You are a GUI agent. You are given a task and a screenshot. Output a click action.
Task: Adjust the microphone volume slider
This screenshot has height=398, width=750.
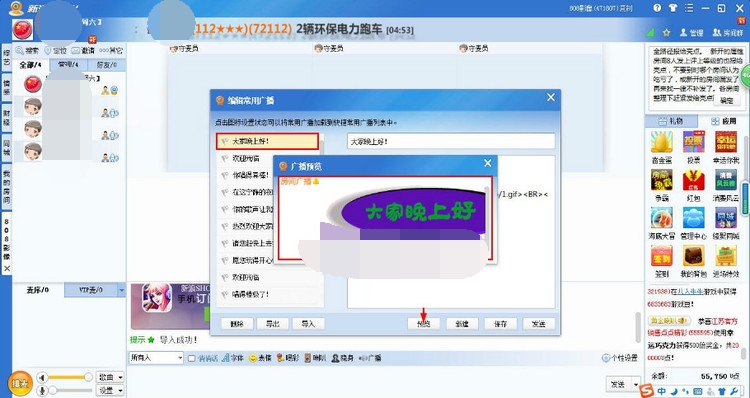tap(70, 390)
